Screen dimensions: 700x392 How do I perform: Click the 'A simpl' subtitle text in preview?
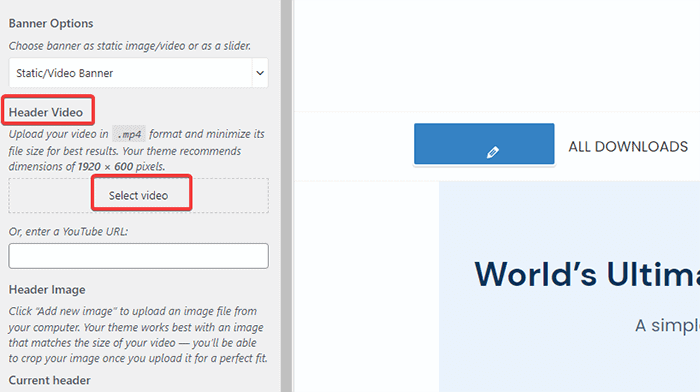[667, 325]
